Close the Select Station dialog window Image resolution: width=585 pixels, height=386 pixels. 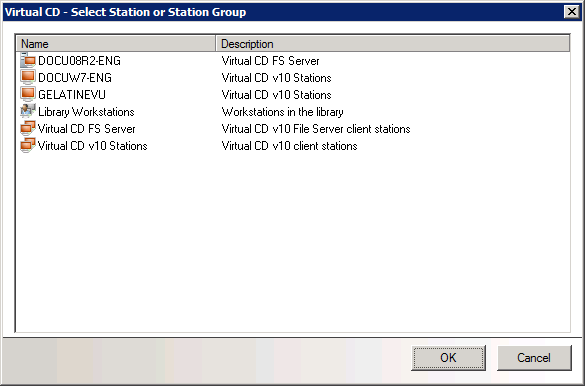572,12
